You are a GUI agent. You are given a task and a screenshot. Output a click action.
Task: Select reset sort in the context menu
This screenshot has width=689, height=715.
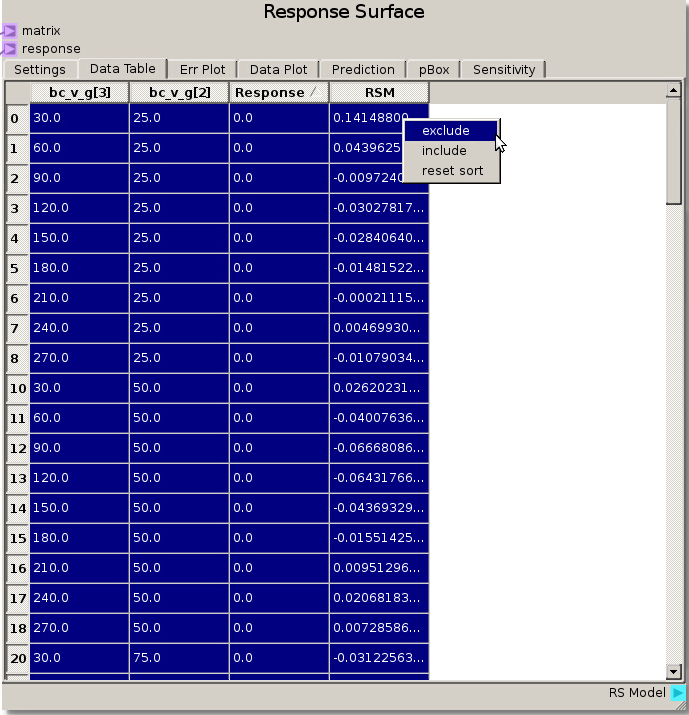coord(452,171)
